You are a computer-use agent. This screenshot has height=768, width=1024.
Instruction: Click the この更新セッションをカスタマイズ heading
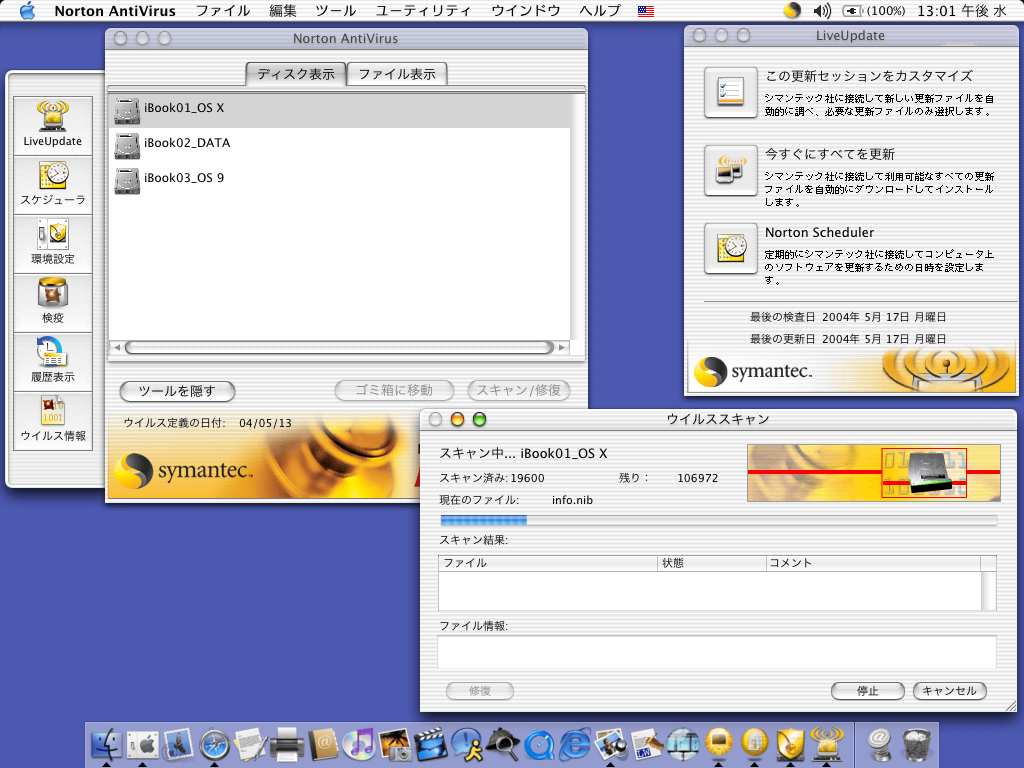869,76
